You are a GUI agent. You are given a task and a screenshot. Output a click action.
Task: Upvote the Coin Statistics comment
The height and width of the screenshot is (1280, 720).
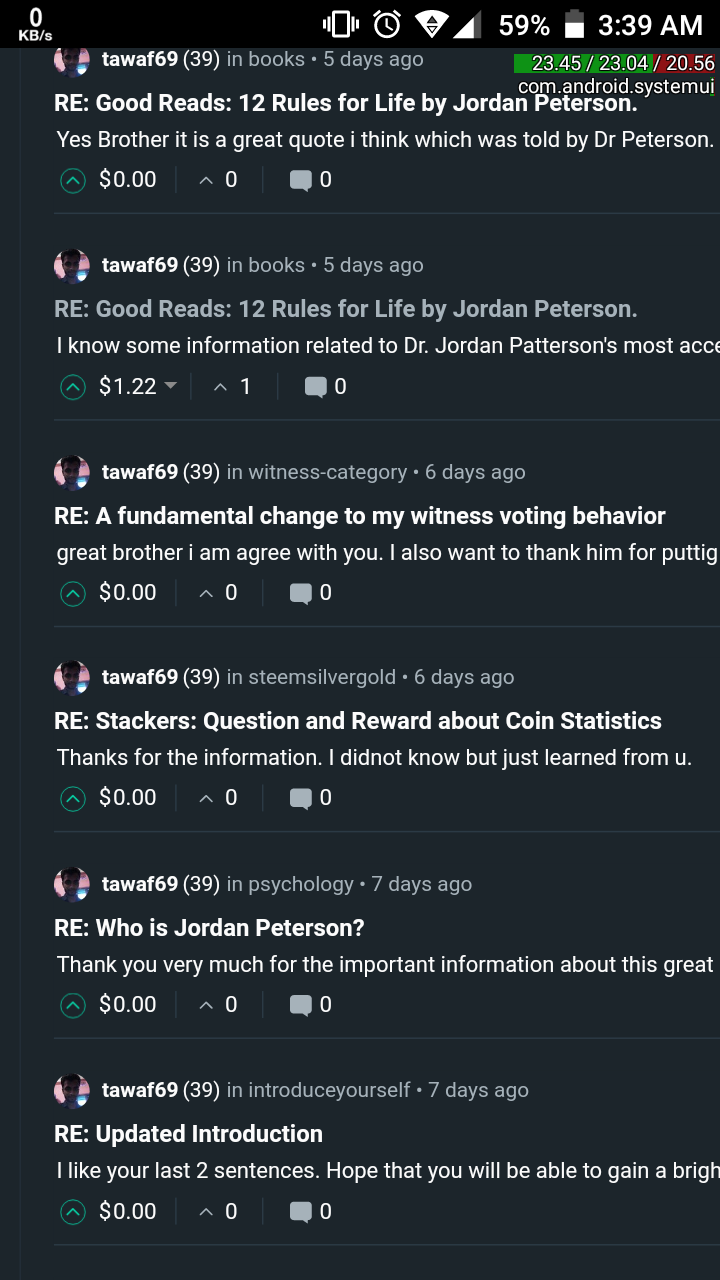(x=73, y=798)
